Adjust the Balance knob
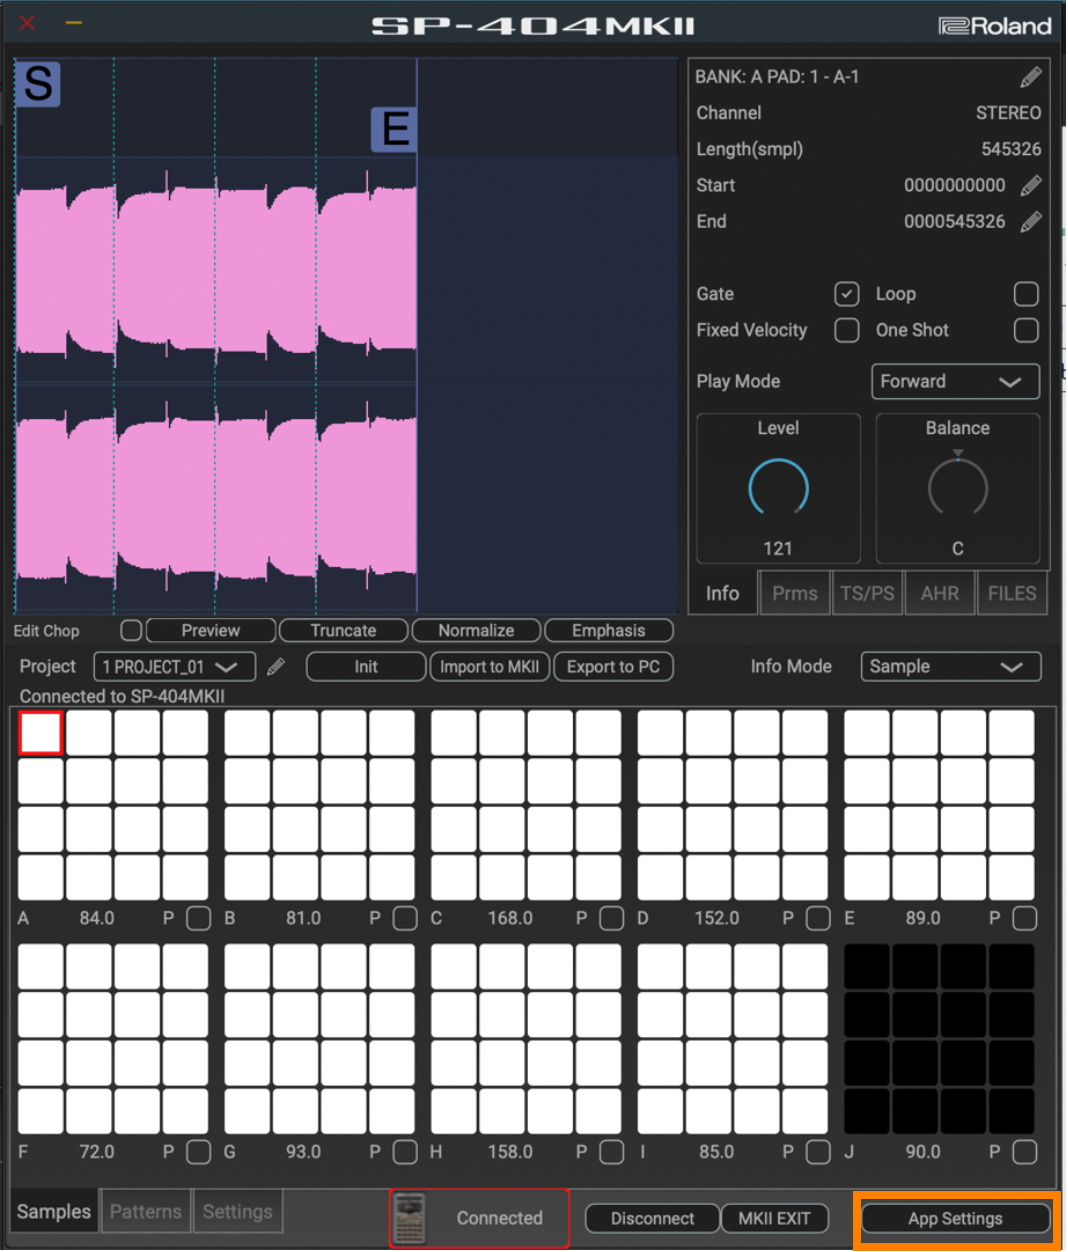This screenshot has height=1252, width=1068. 958,489
